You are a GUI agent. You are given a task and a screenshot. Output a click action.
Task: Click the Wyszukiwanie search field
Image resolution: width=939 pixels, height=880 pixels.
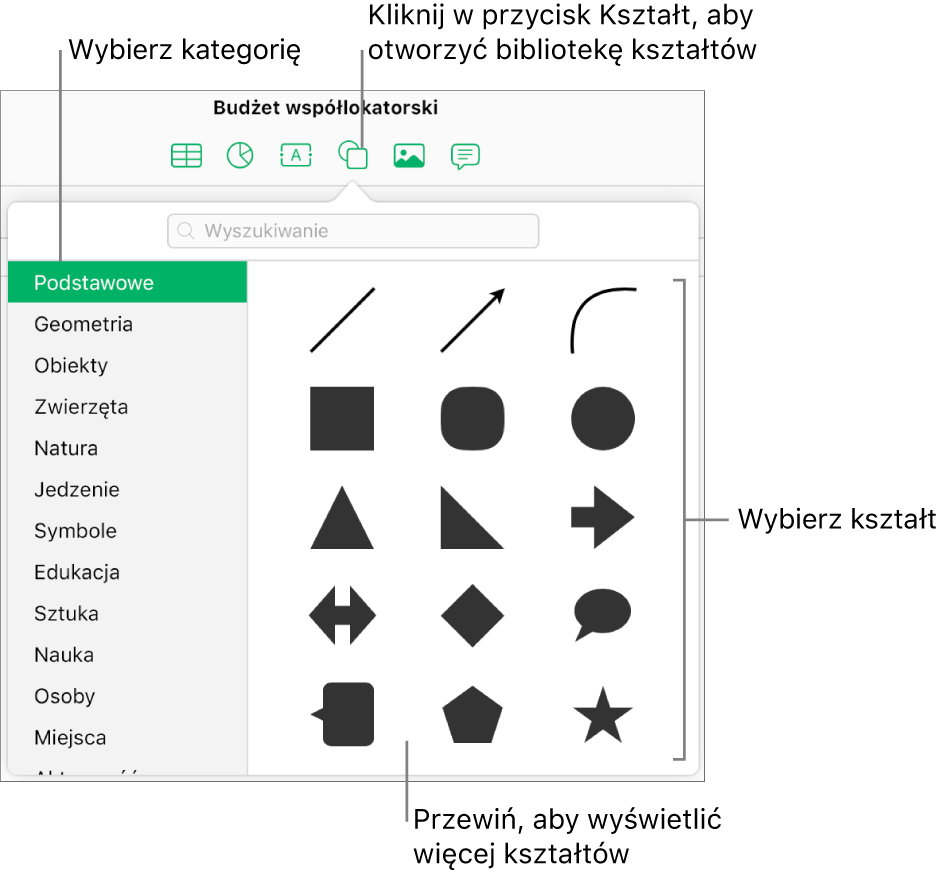coord(353,231)
